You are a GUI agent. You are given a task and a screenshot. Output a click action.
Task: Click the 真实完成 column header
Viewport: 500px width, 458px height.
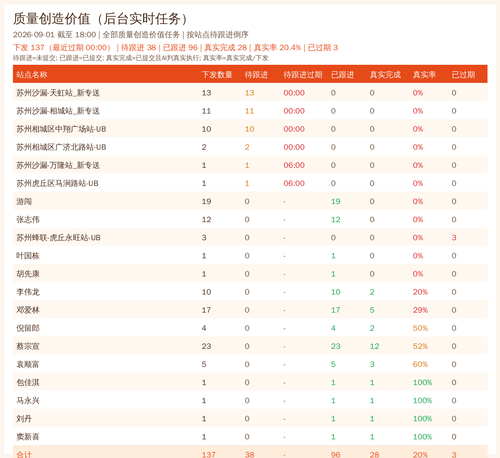385,75
